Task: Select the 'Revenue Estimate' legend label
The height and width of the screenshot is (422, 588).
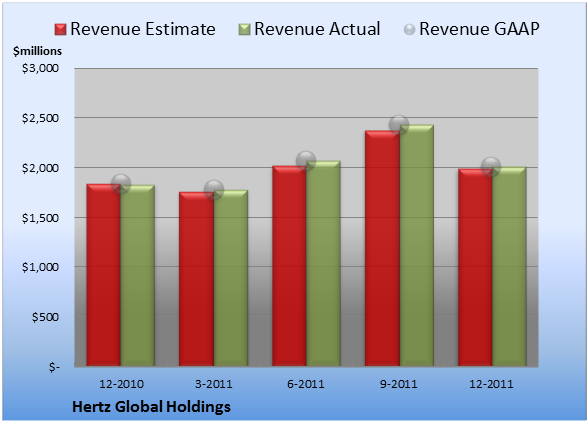Action: [143, 29]
